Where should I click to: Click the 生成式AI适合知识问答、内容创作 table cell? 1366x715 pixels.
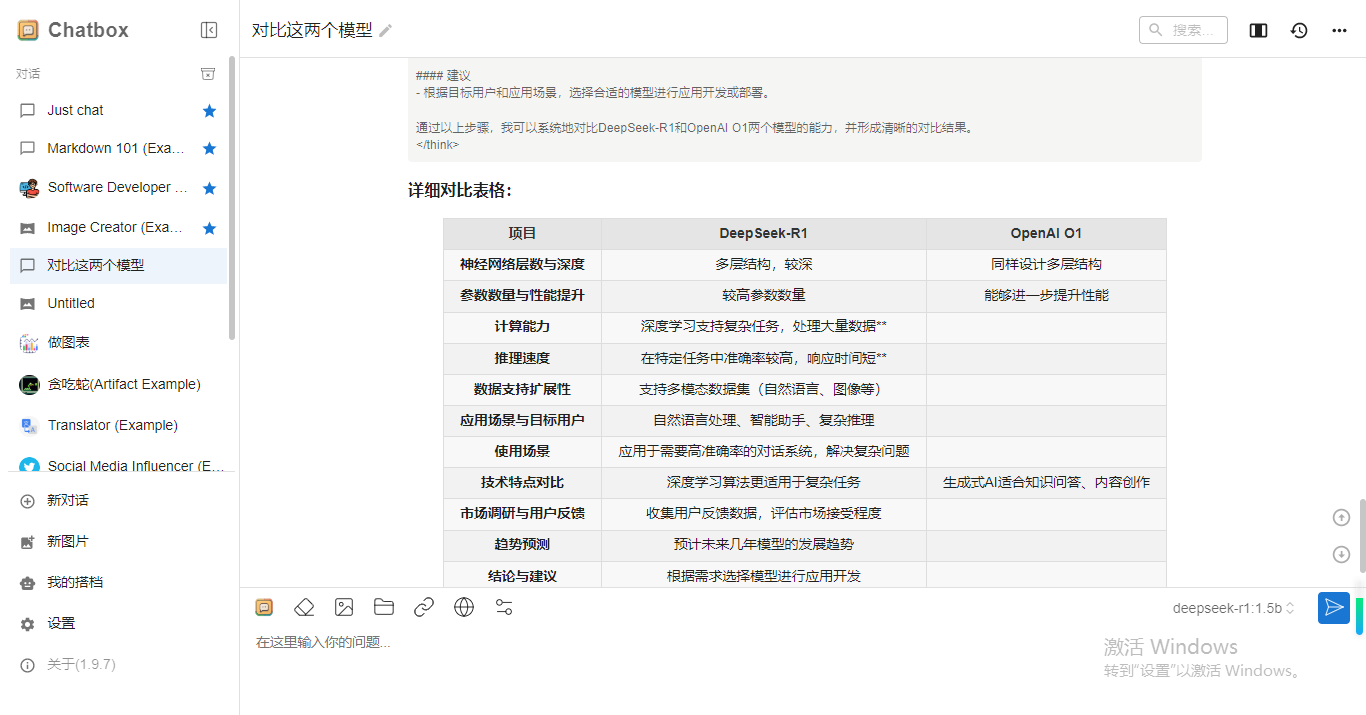[1046, 482]
